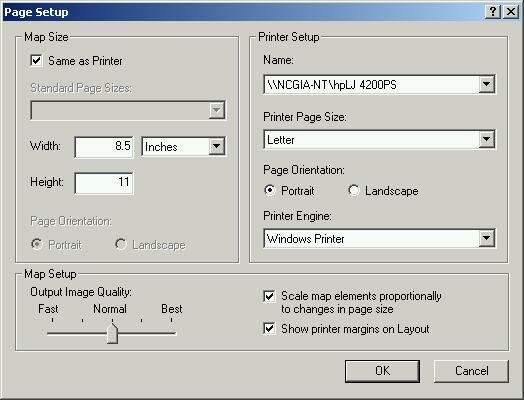Screen dimensions: 524x400
Task: Open the printer Name dropdown
Action: tap(486, 84)
